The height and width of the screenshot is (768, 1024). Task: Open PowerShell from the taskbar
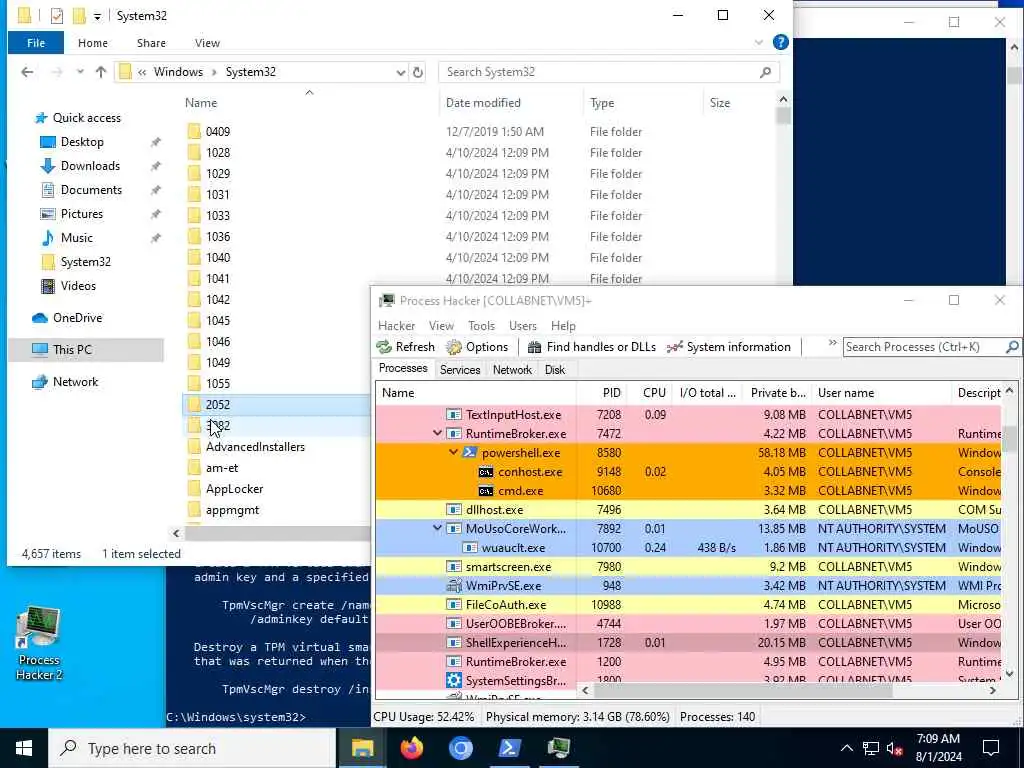[509, 748]
